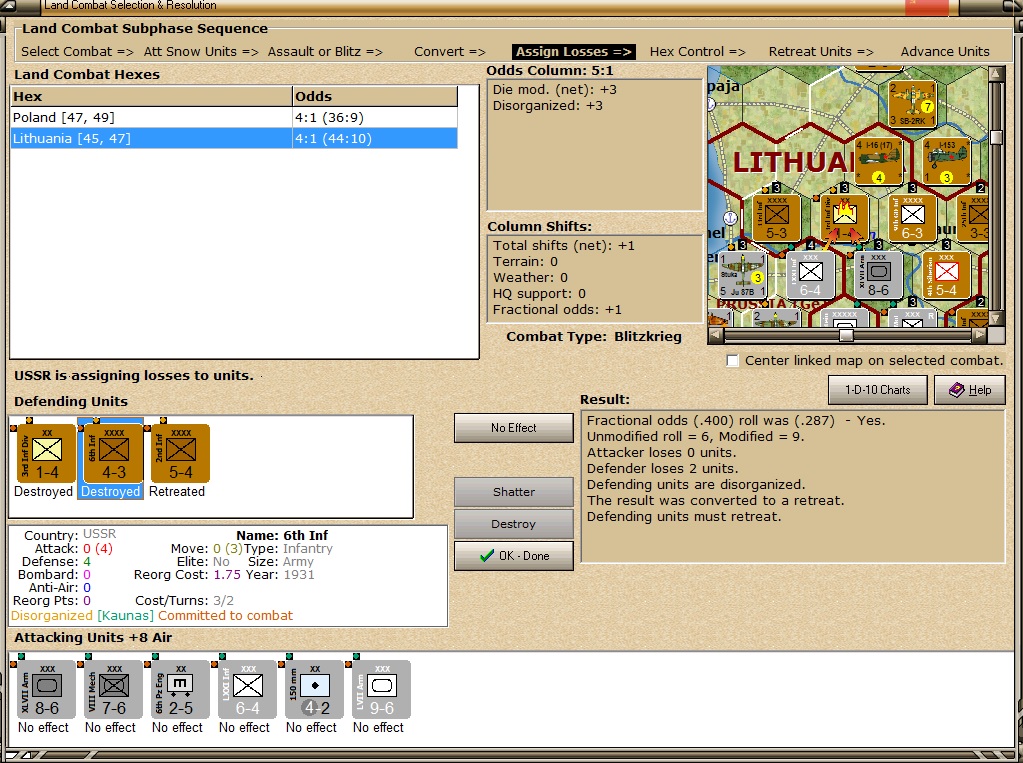Click the [Kaunas] location text

click(x=125, y=615)
